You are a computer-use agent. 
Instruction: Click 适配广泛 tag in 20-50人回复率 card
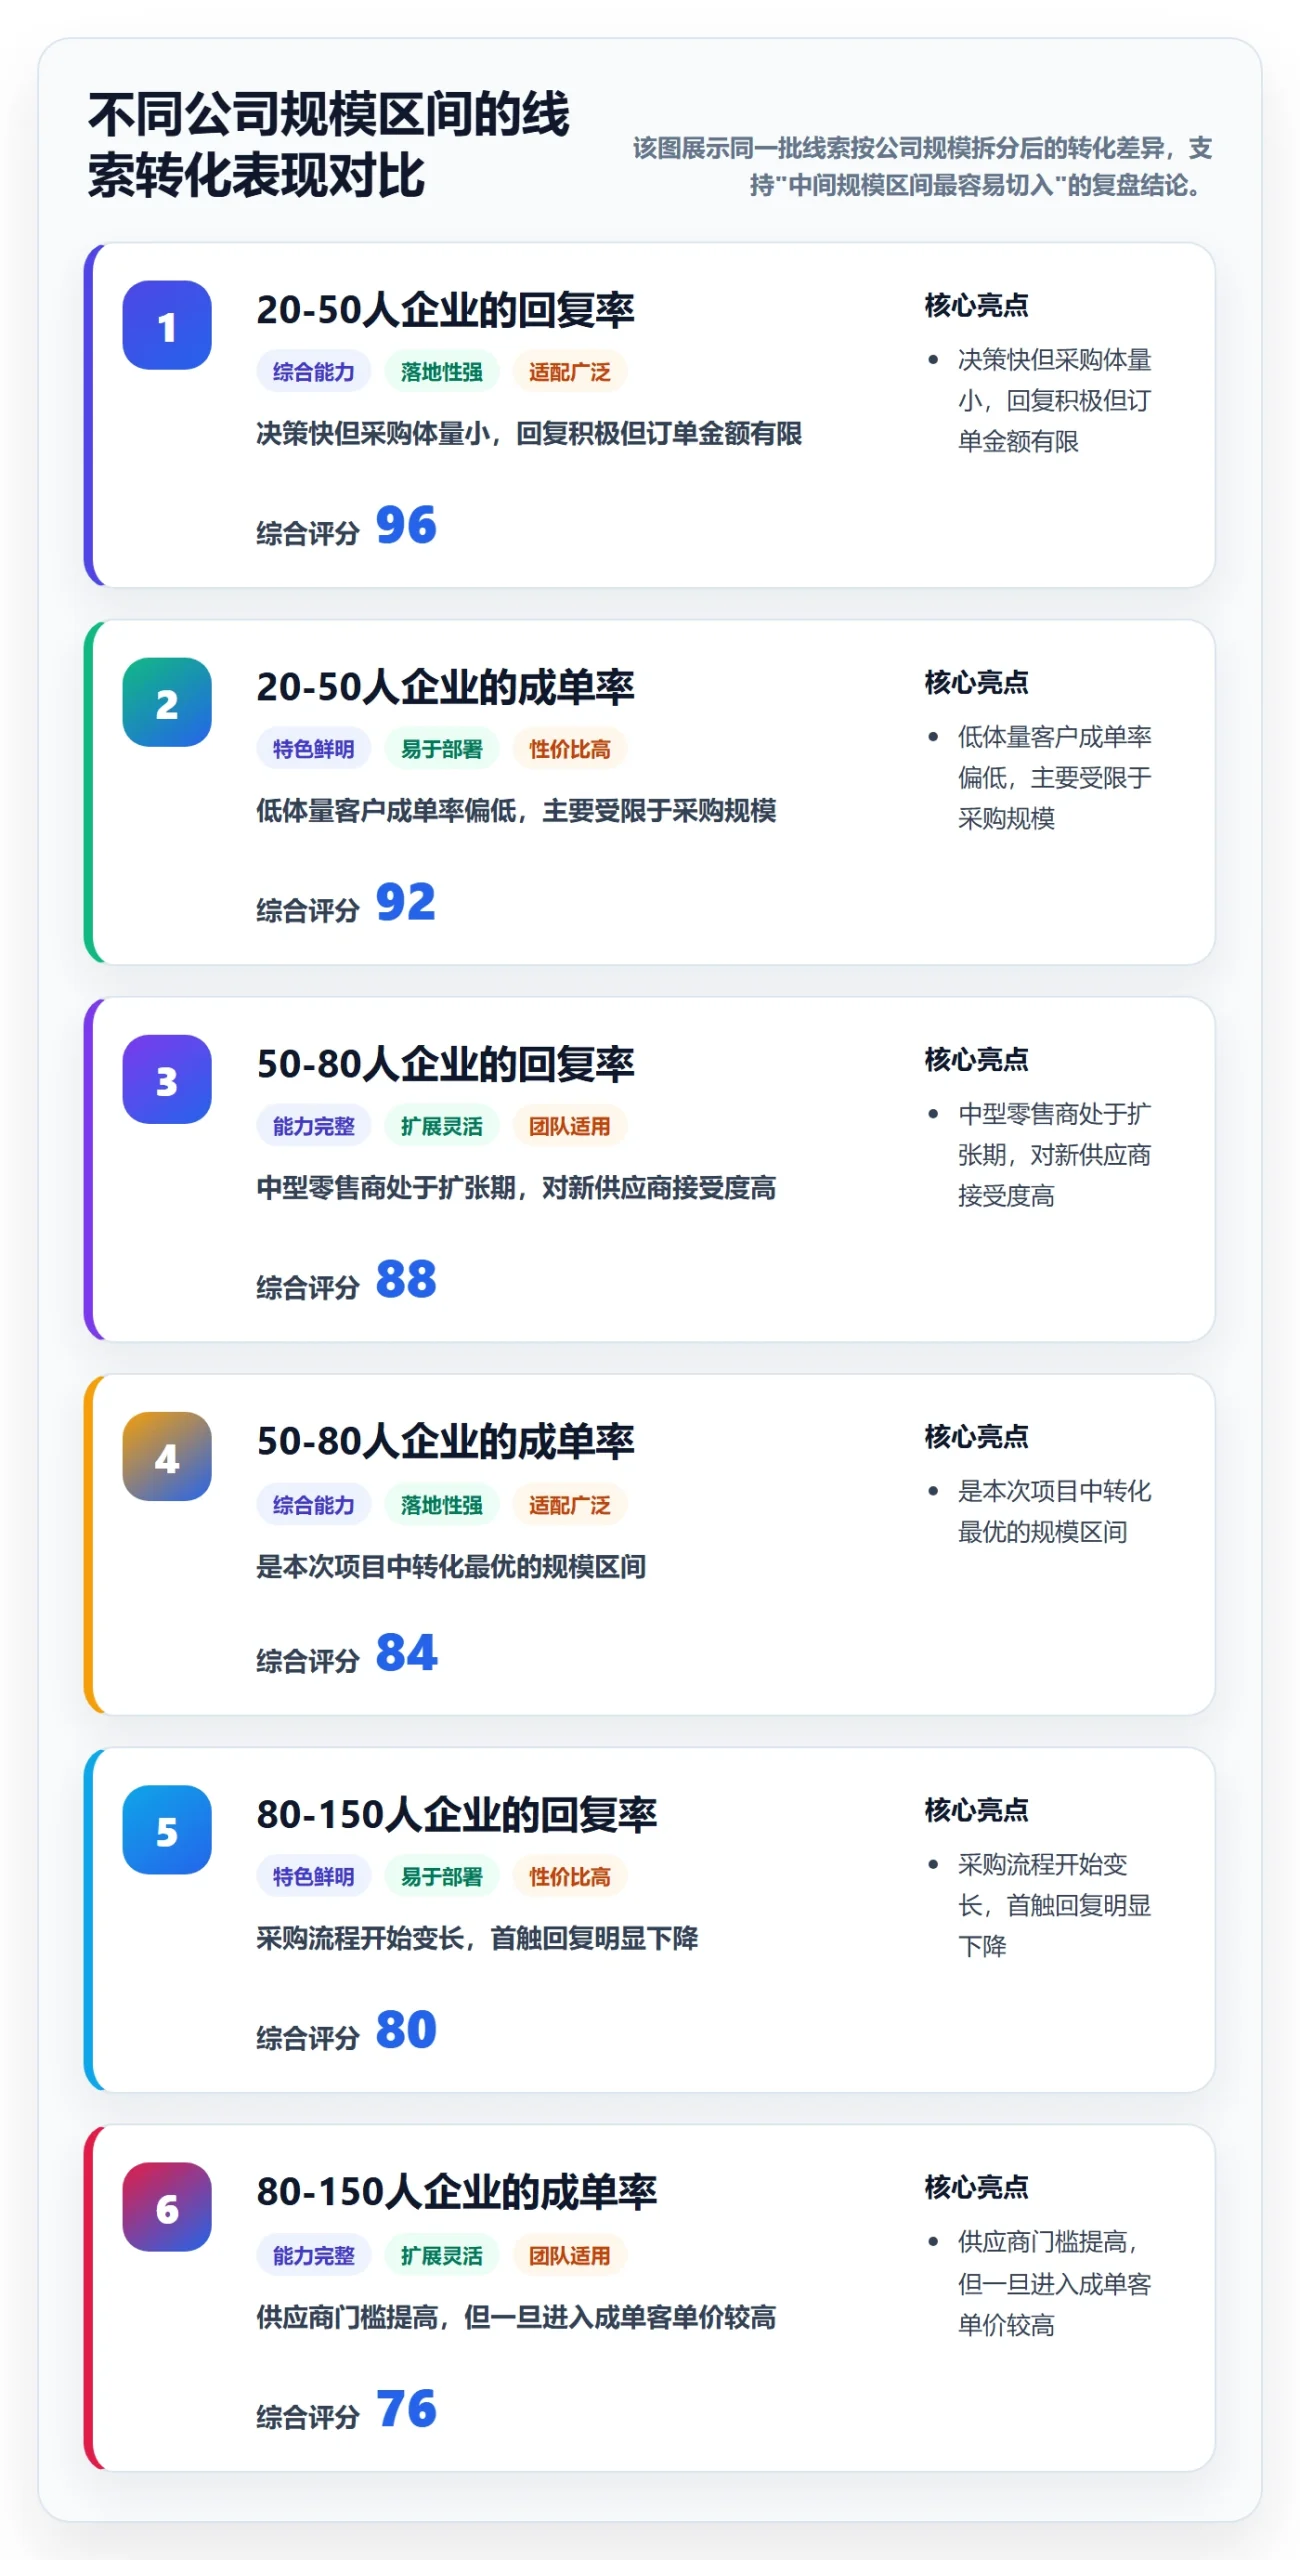tap(569, 372)
